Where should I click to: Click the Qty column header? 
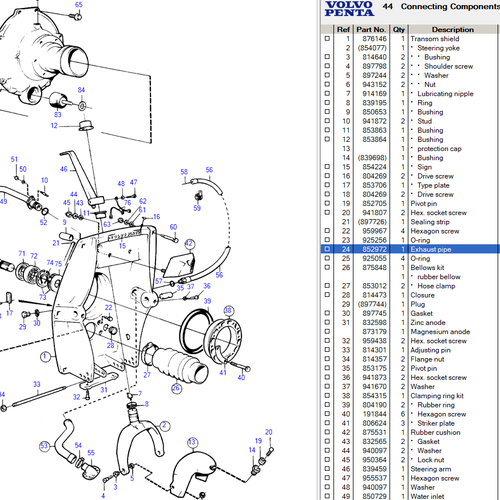coord(398,29)
